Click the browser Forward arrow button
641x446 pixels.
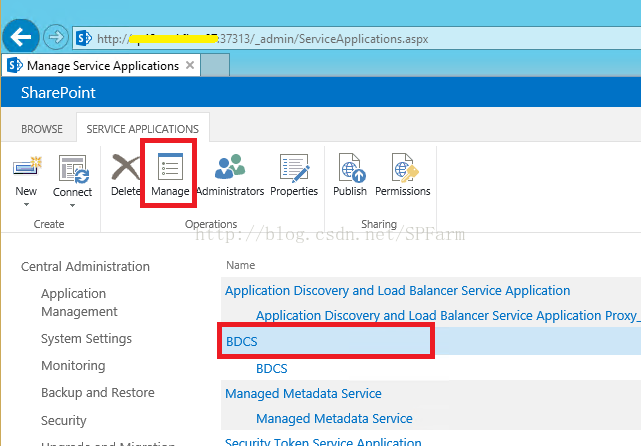[x=56, y=37]
